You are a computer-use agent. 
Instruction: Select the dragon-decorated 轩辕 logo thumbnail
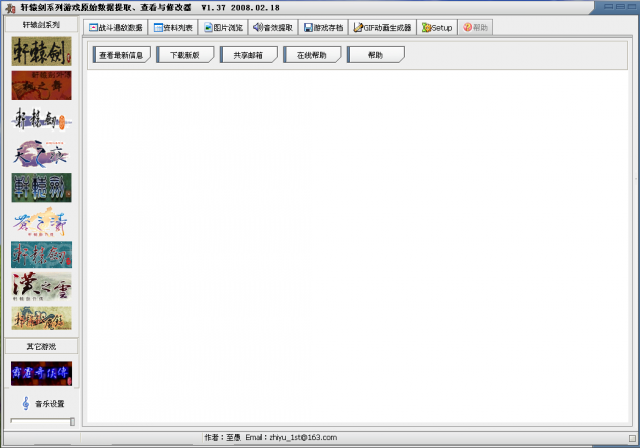pos(41,318)
